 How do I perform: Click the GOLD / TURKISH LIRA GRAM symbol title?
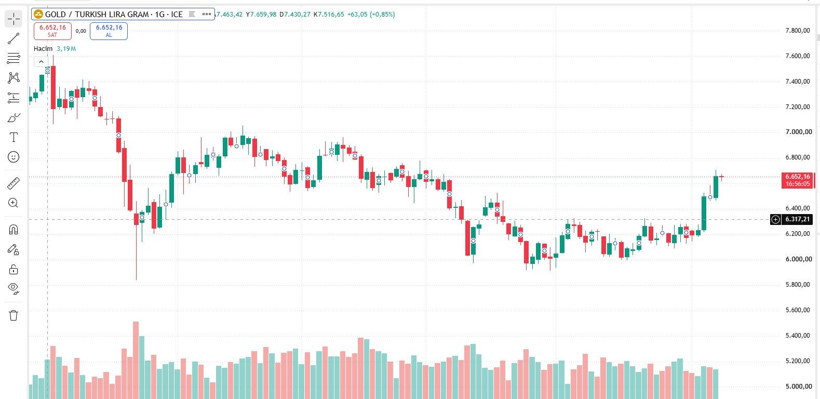(x=114, y=14)
